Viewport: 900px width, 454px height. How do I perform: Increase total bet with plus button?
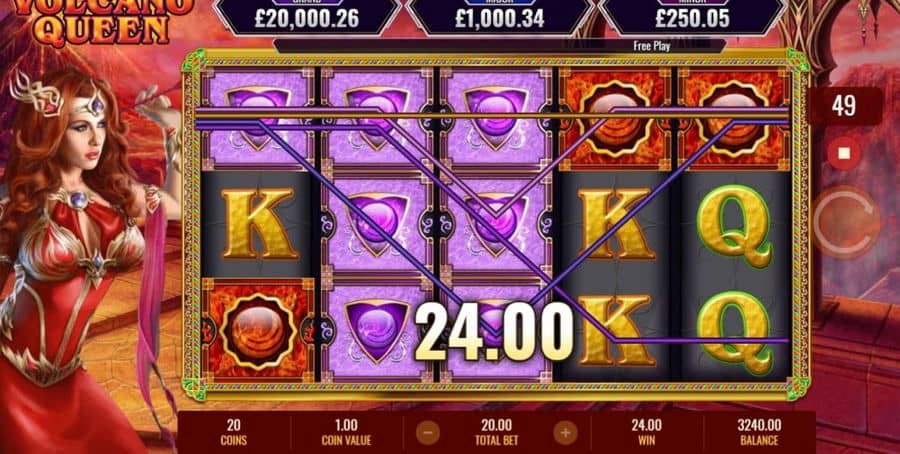click(x=565, y=433)
